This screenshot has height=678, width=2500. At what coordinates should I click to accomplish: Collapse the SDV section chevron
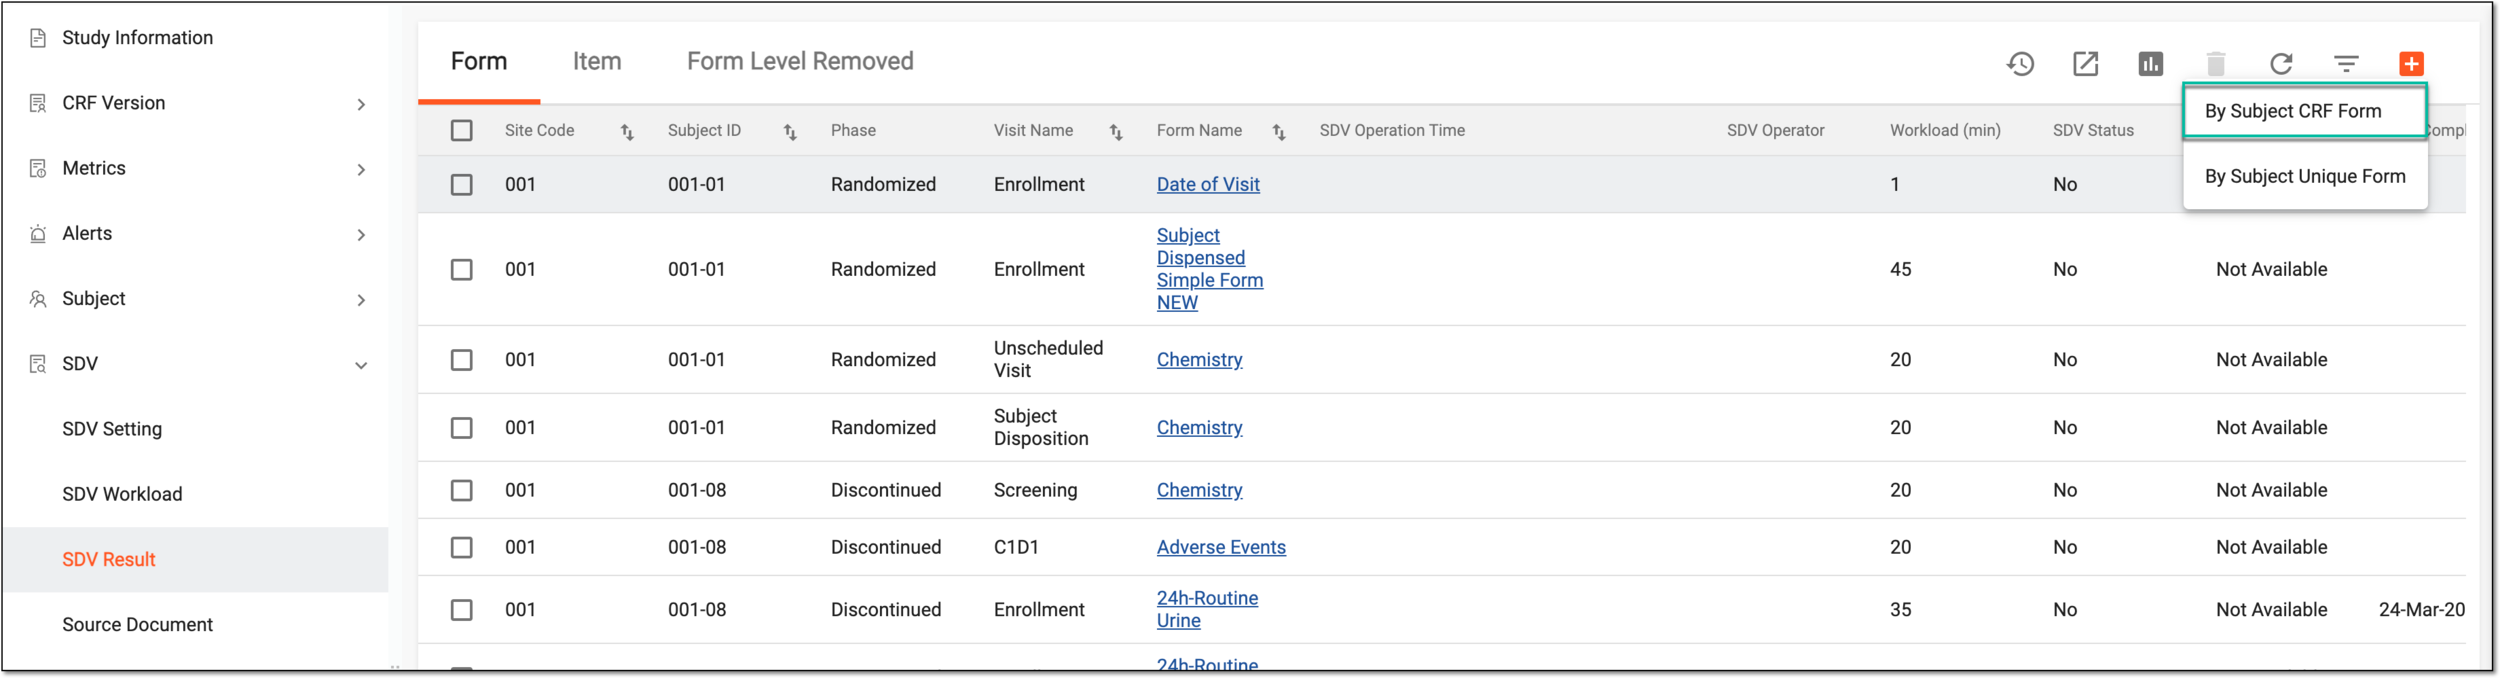click(361, 365)
